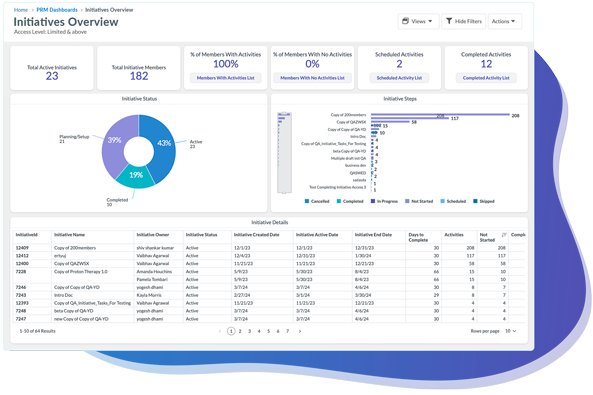This screenshot has height=395, width=593.
Task: Click 'new Copy of Copy of QA-YD' cell
Action: 81,319
